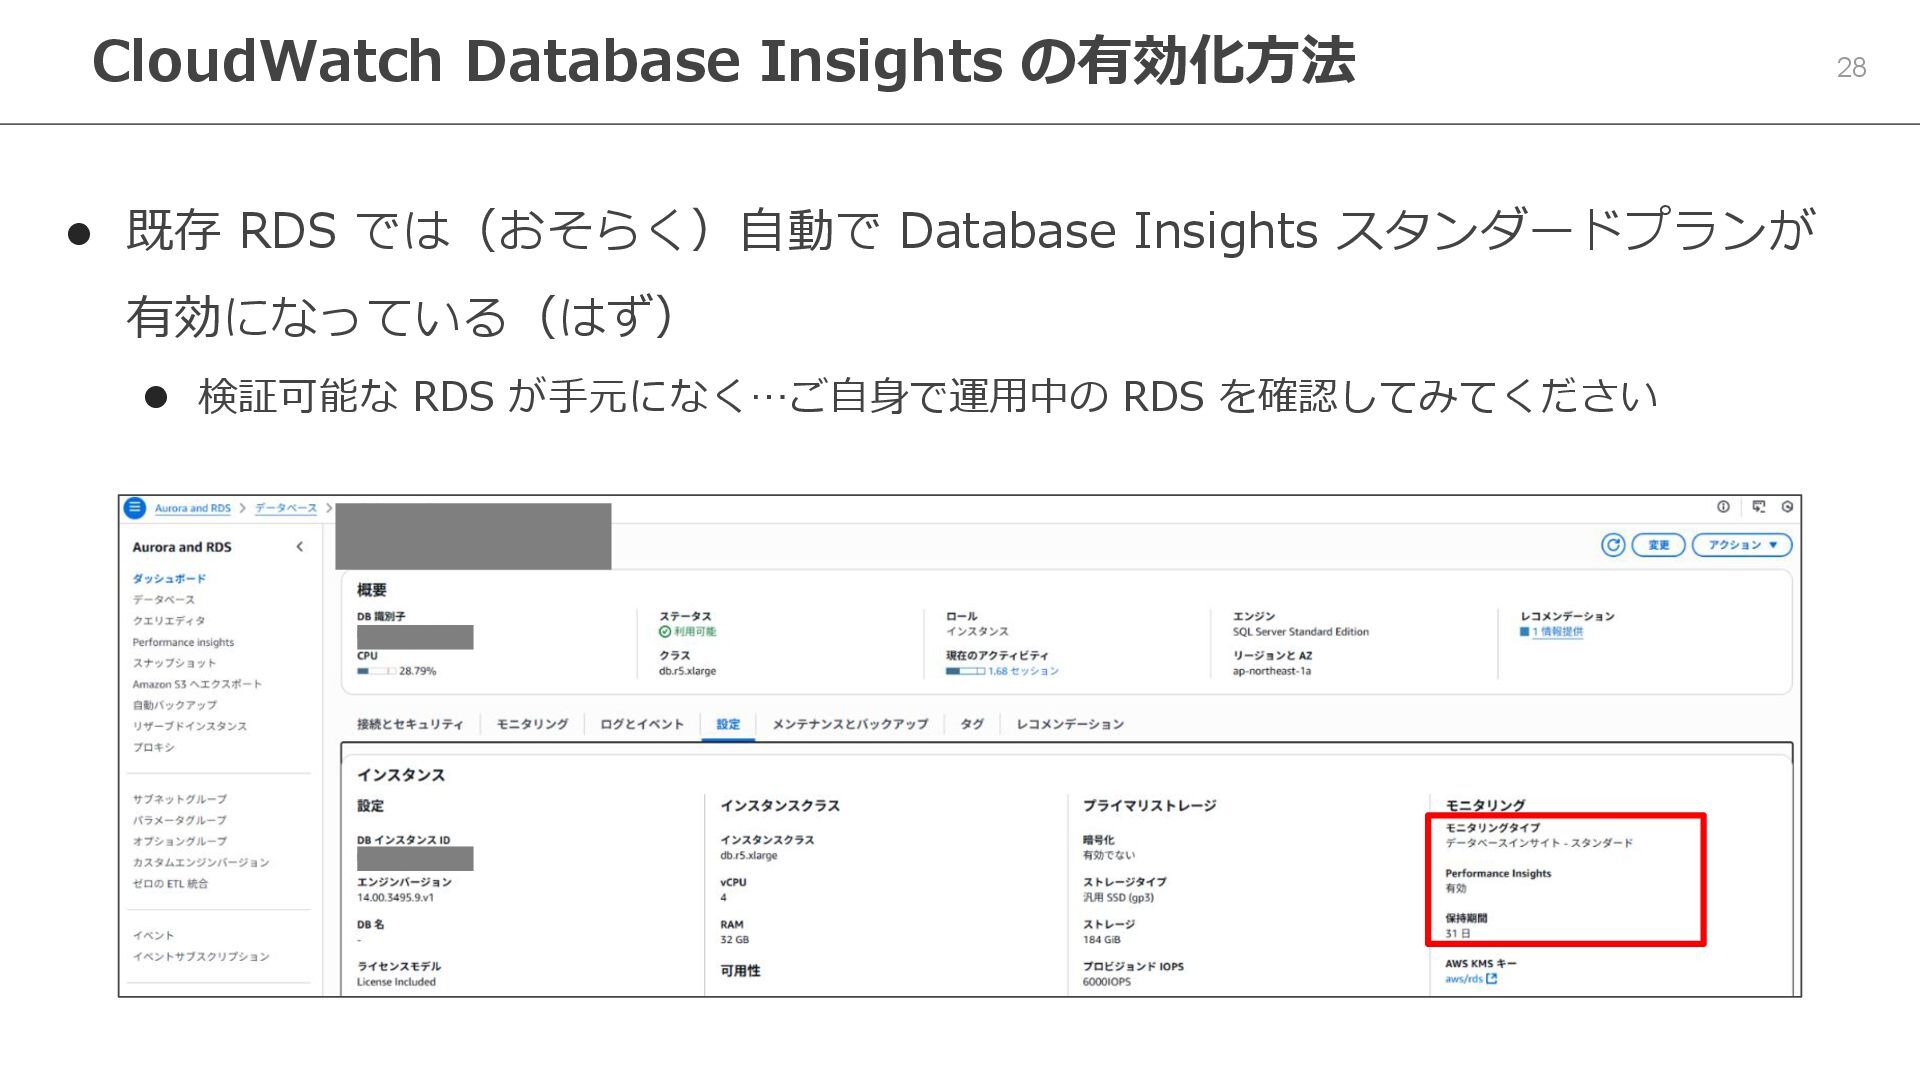The width and height of the screenshot is (1920, 1080).
Task: Click the blue square recommendation indicator
Action: (x=1524, y=632)
